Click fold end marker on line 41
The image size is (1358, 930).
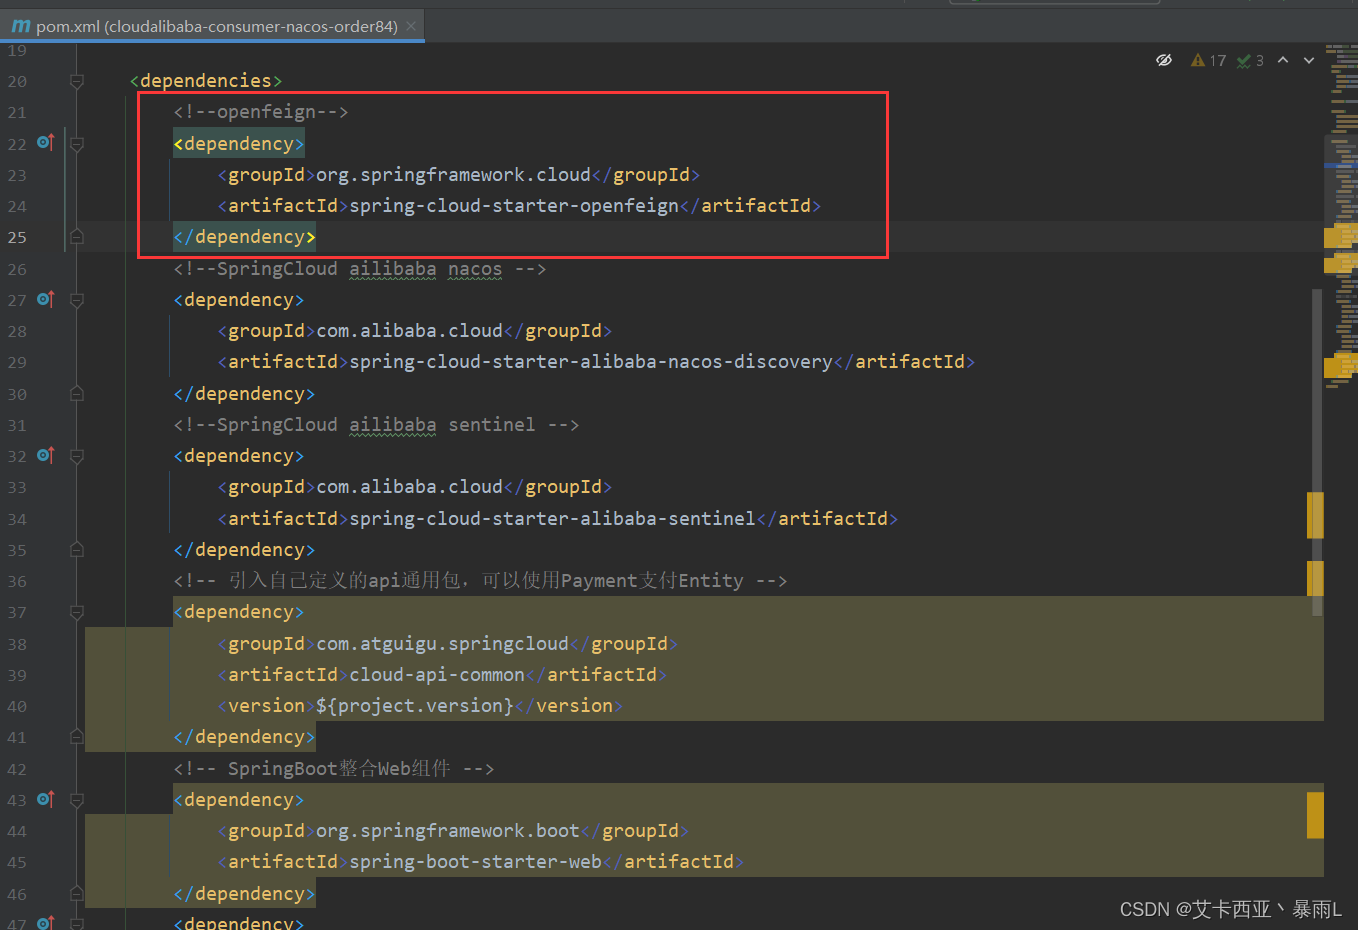[x=77, y=737]
